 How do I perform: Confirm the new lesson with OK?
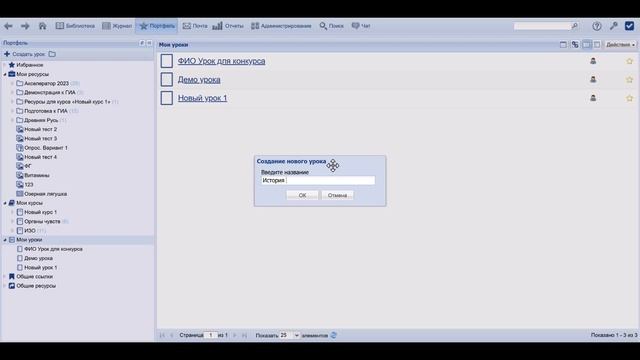tap(302, 196)
